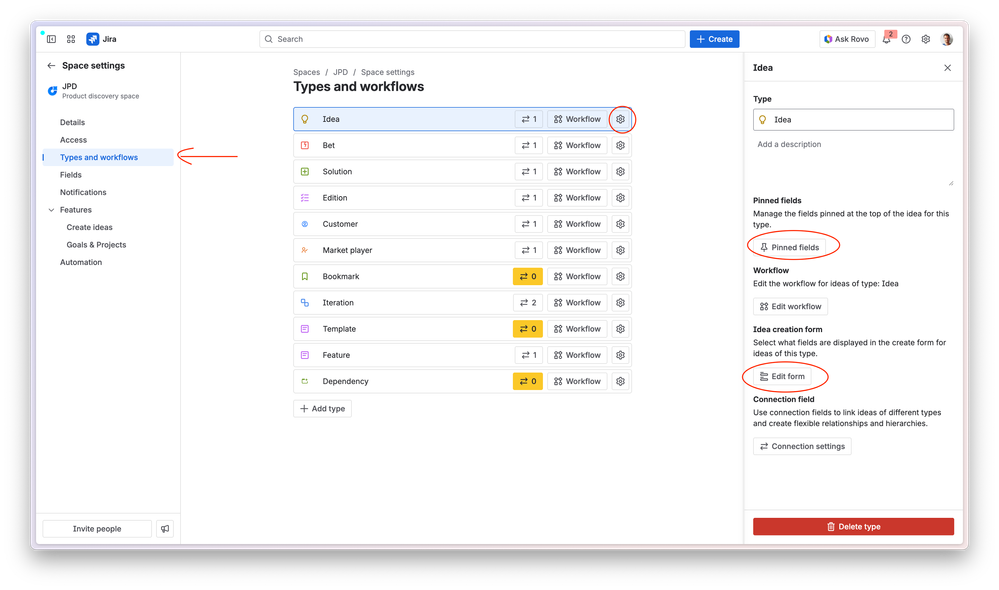Open settings gear for Idea type
This screenshot has width=999, height=590.
pyautogui.click(x=621, y=119)
